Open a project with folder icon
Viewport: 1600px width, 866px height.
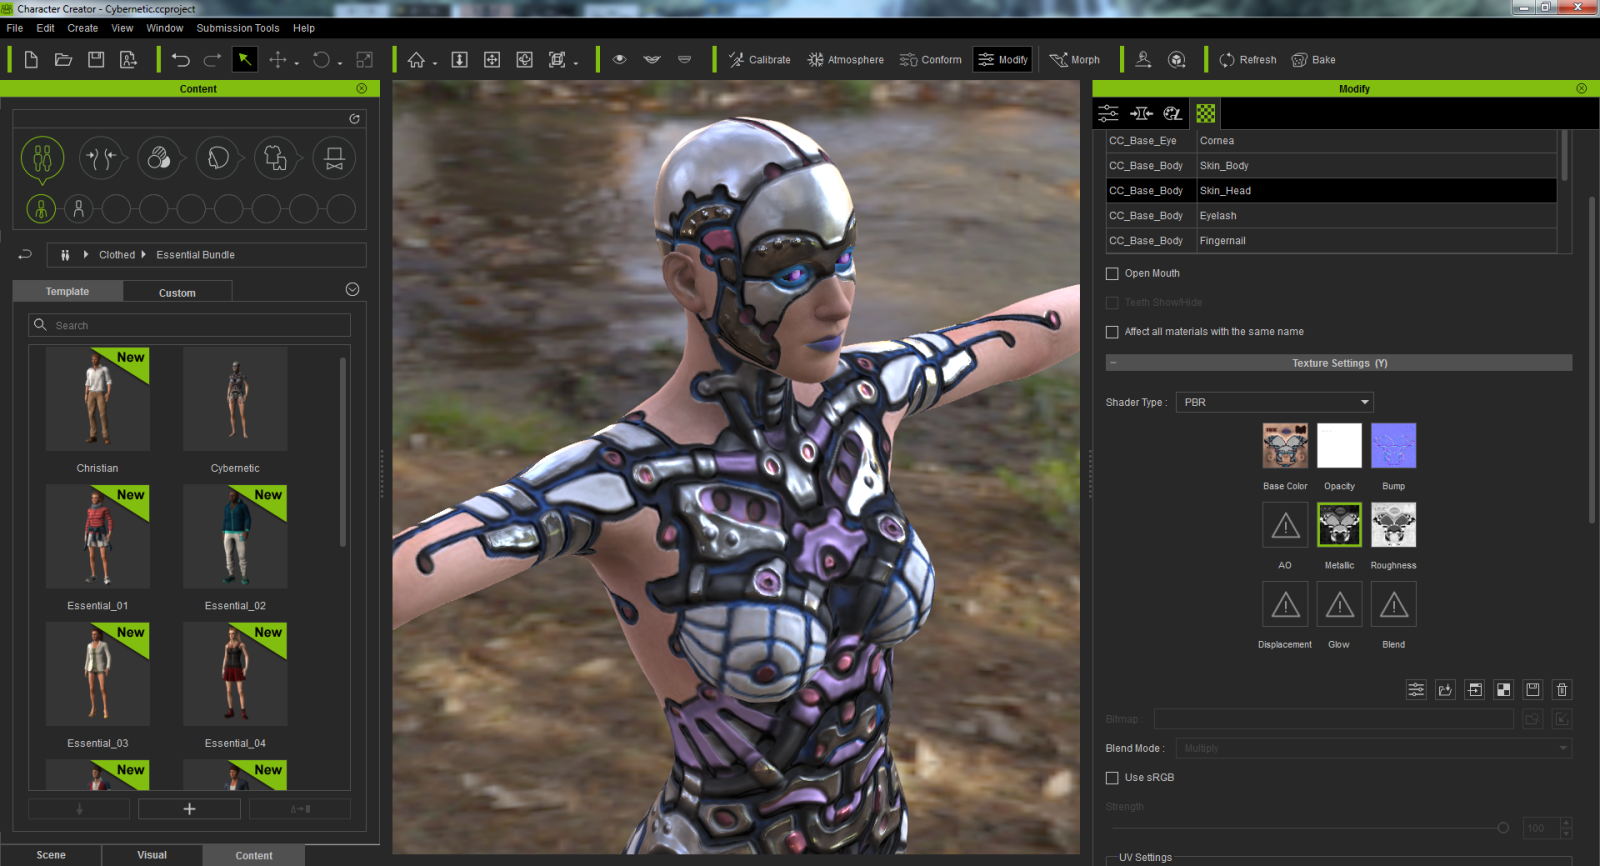click(x=63, y=60)
